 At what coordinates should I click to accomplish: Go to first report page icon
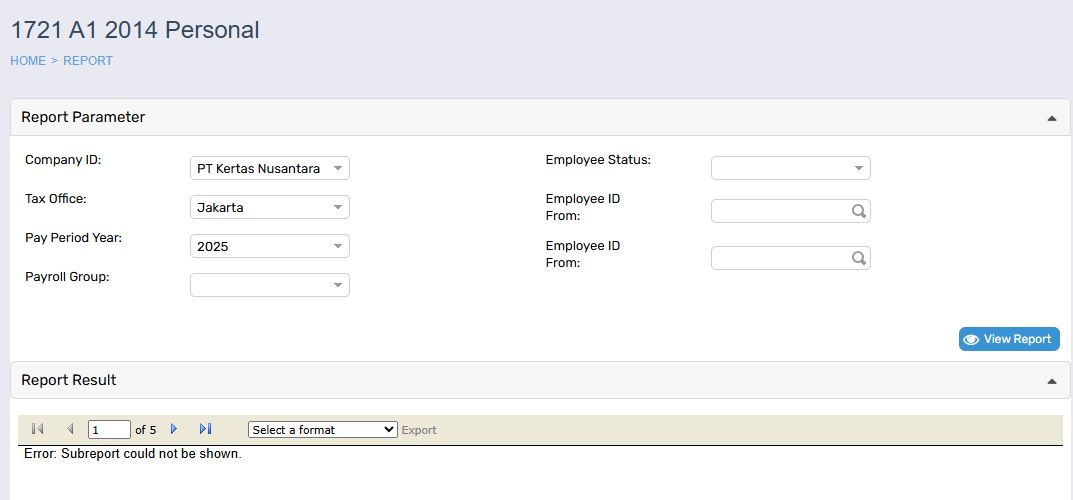37,429
